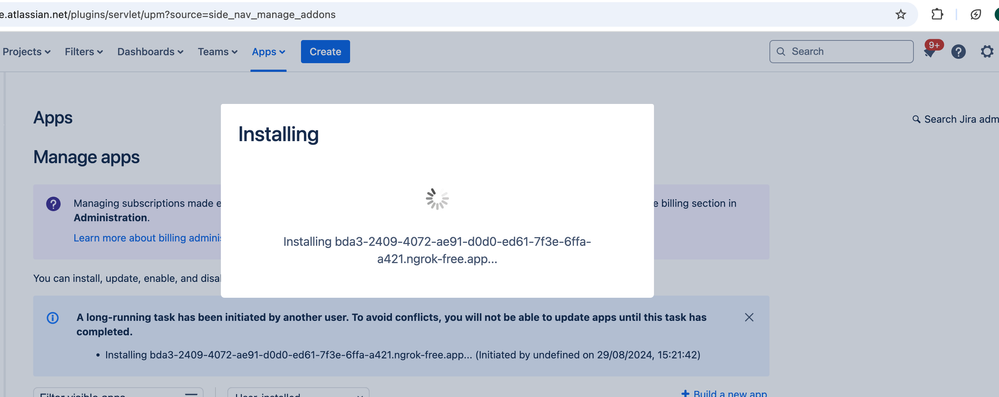Screen dimensions: 999x397
Task: Click the Initiated by undefined task line
Action: (x=403, y=355)
